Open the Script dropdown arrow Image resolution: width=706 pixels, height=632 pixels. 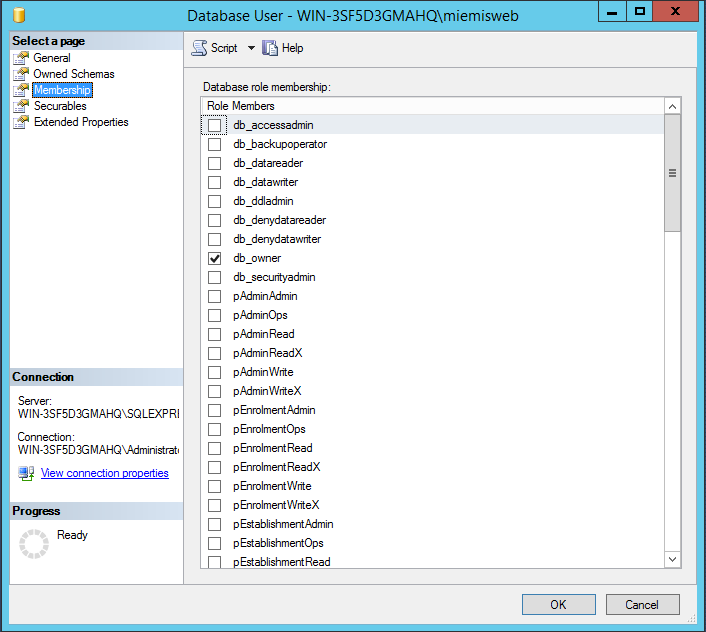tap(250, 48)
